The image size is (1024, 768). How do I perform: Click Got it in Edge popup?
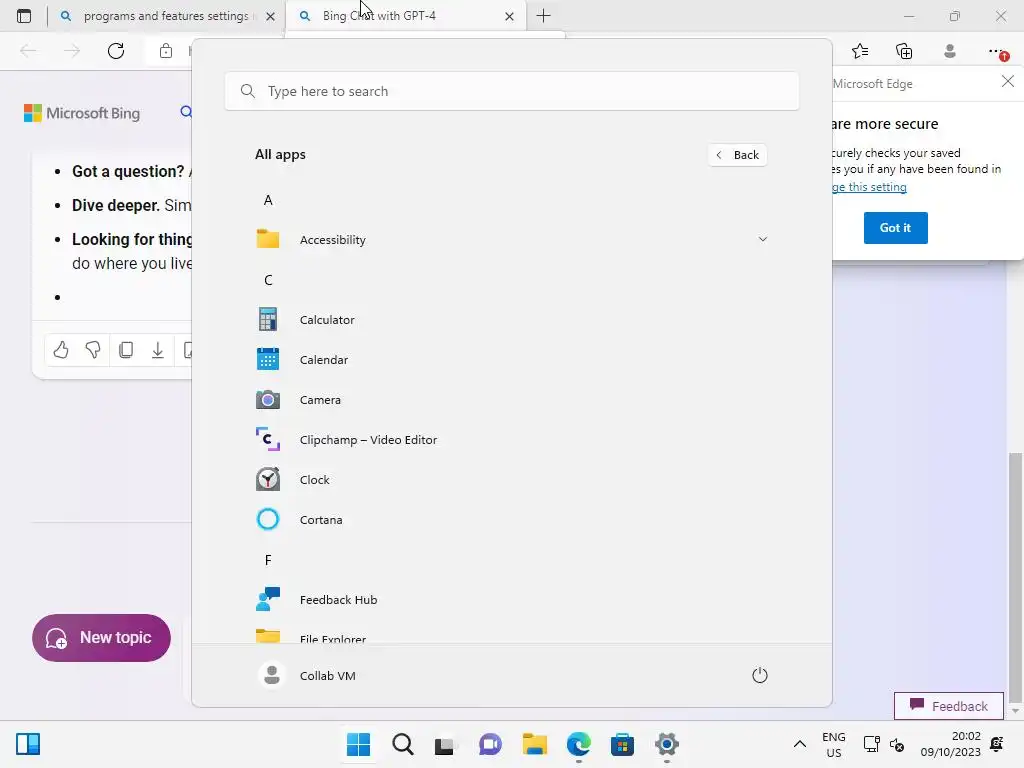click(895, 228)
